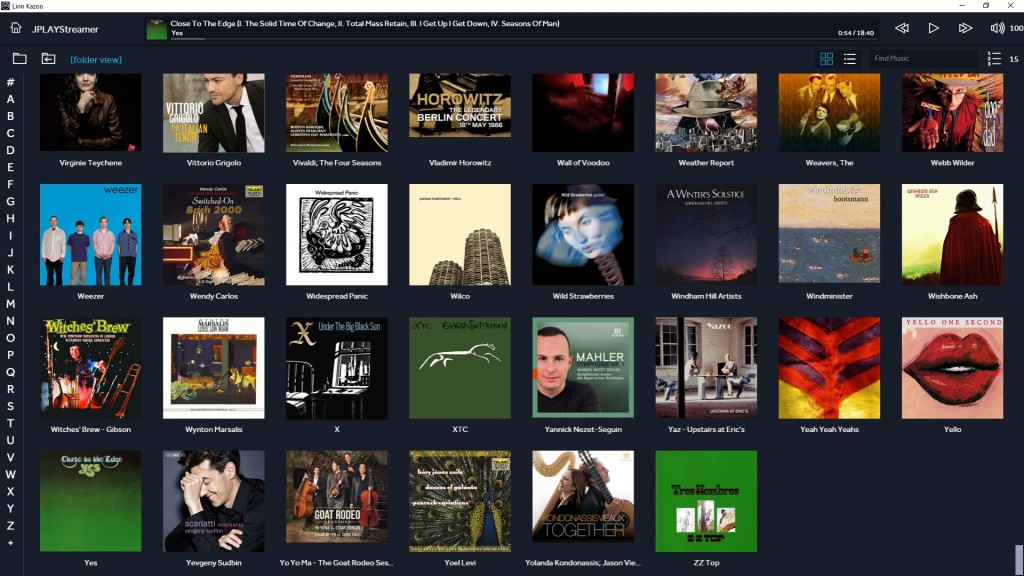Open the Webb Wilder cover
1024x576 pixels.
(x=952, y=112)
